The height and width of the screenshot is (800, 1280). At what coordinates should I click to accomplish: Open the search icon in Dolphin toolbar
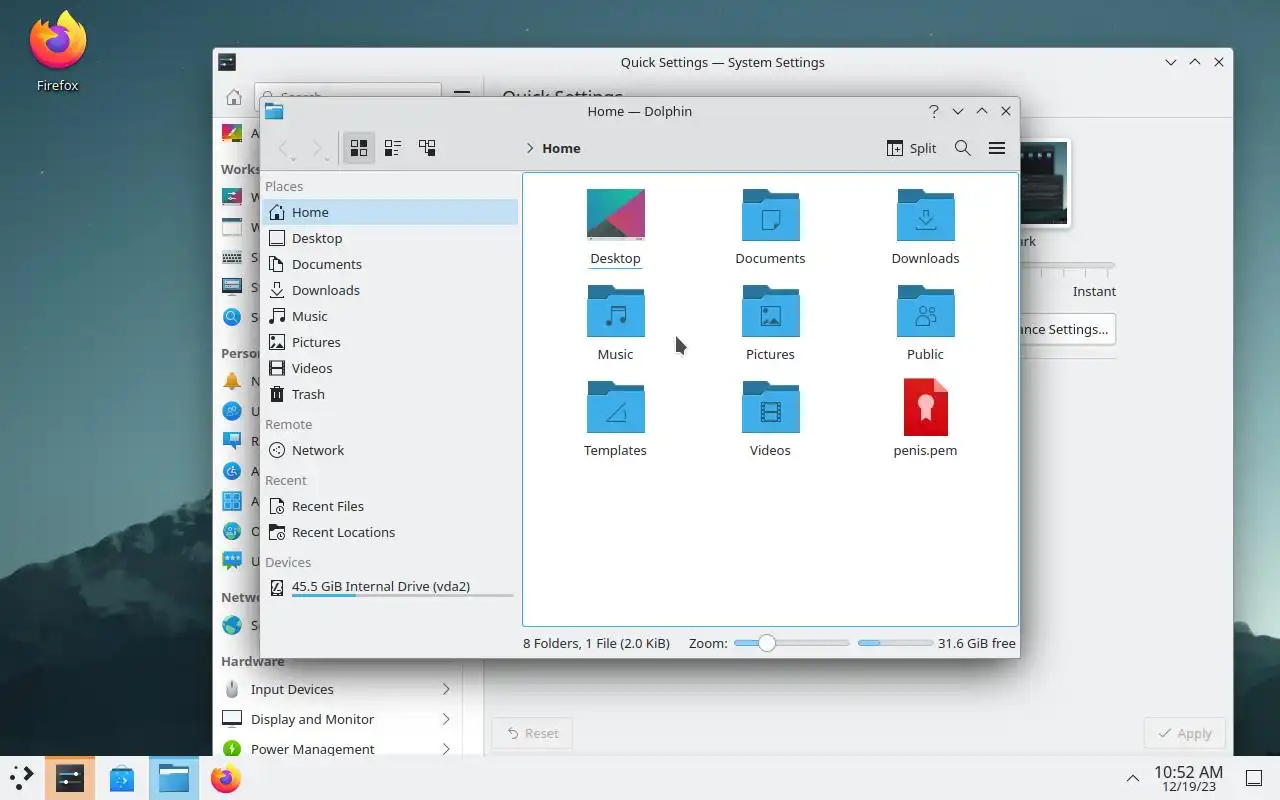pyautogui.click(x=963, y=148)
